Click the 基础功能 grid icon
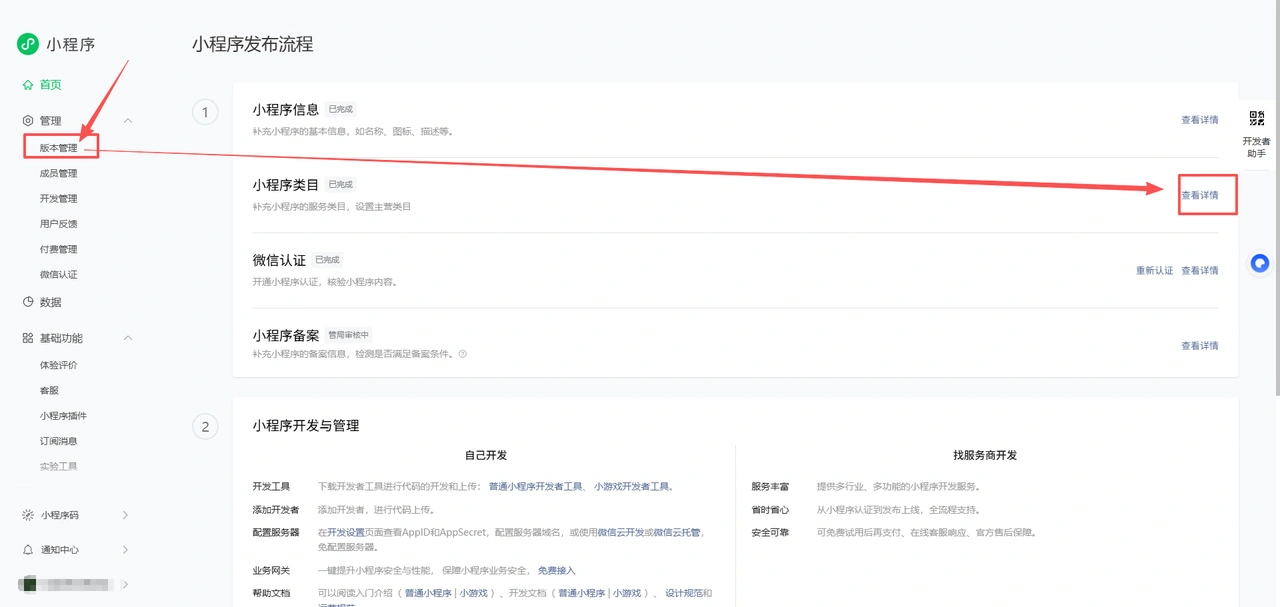This screenshot has height=607, width=1280. (x=28, y=338)
